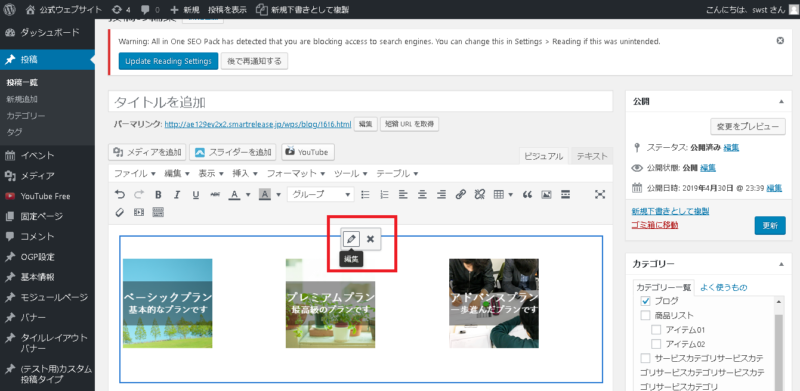Open the 表示 menu
The width and height of the screenshot is (800, 391).
(x=211, y=174)
